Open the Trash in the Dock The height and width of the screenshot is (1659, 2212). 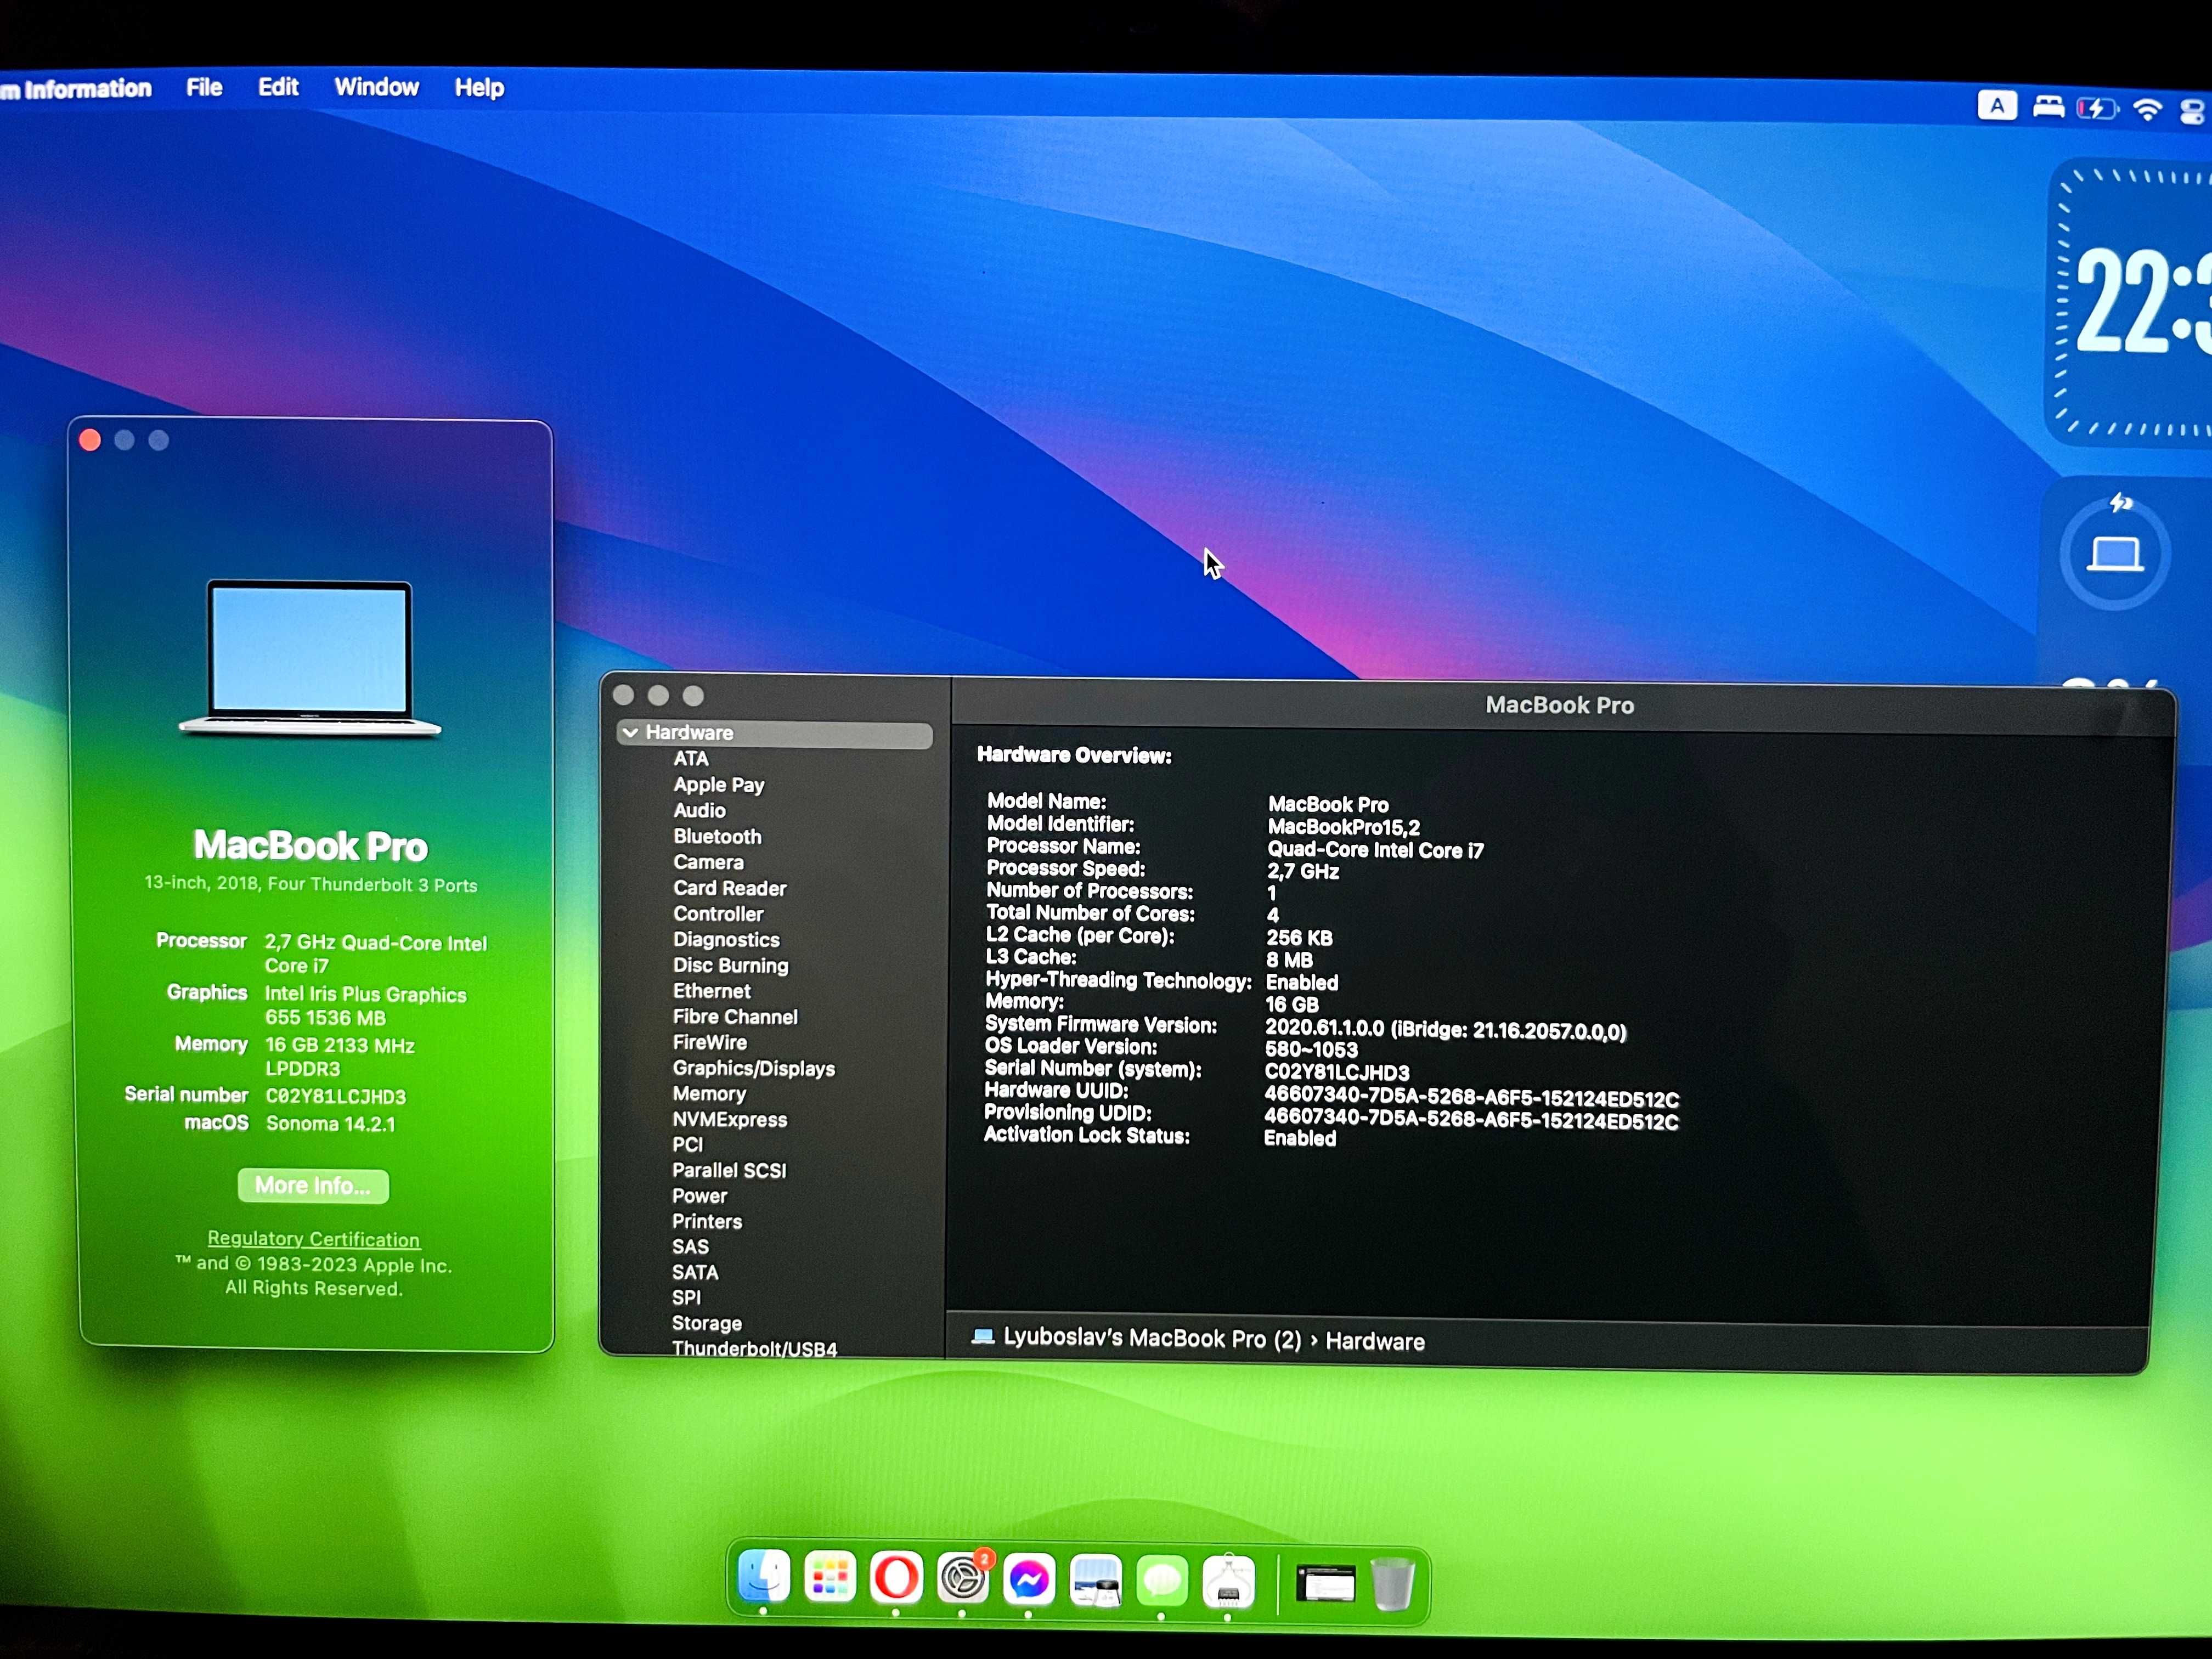click(1392, 1583)
